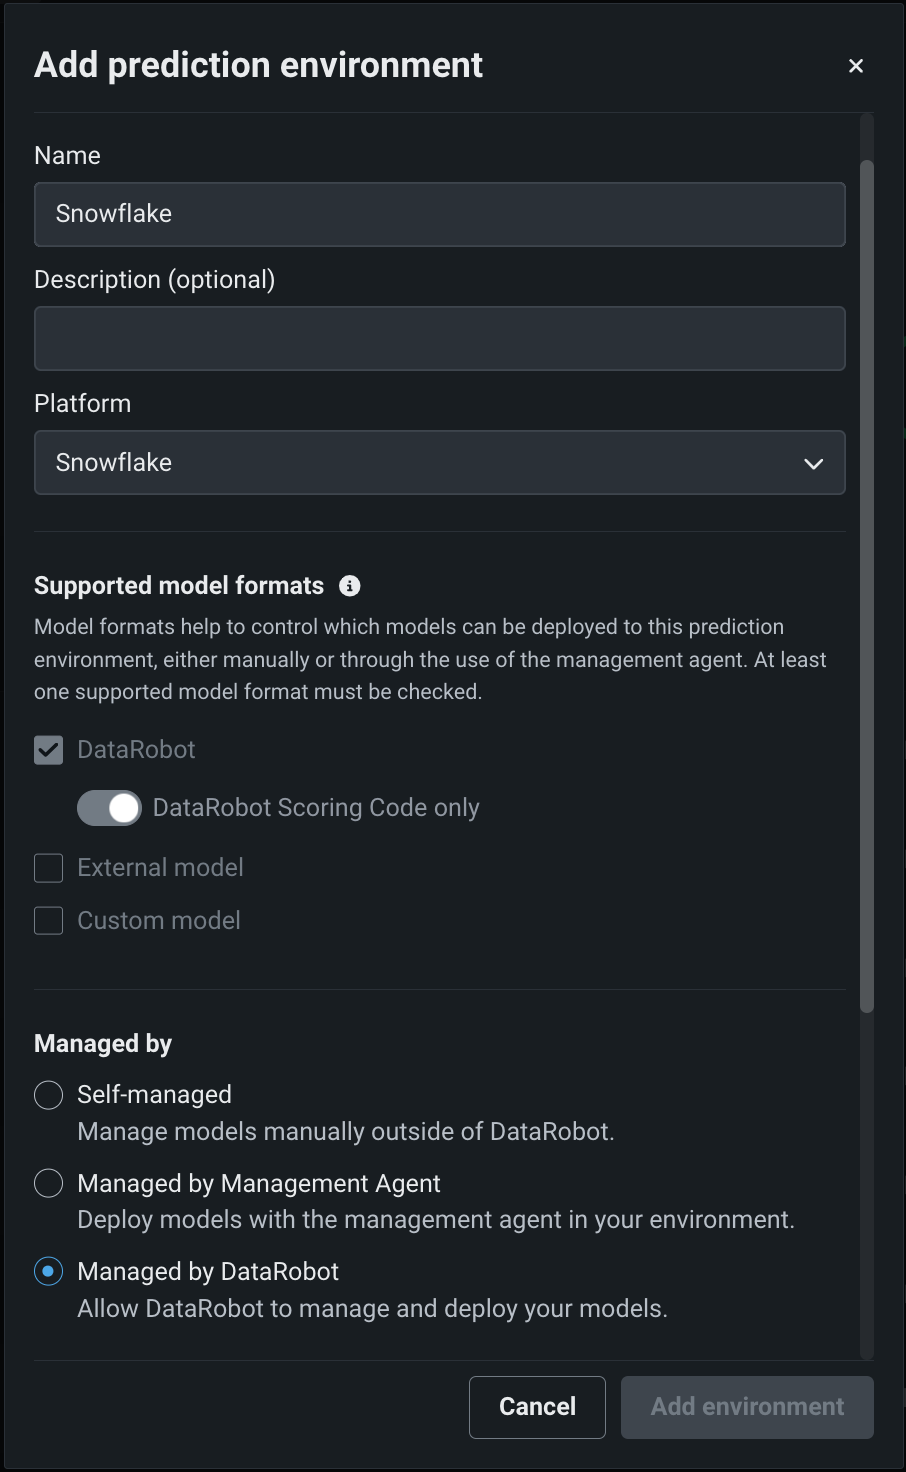Click the Supported model formats info icon

point(349,586)
